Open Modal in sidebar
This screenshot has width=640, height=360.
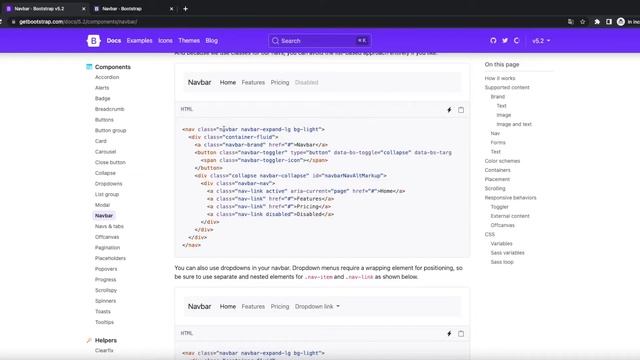click(102, 205)
